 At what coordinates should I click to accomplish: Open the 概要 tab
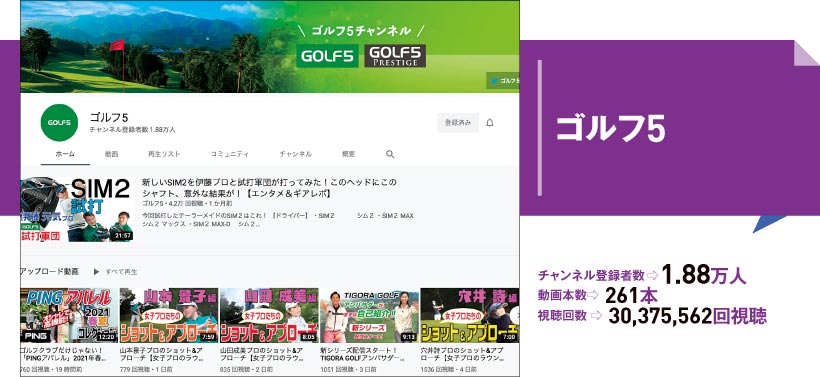(x=348, y=154)
